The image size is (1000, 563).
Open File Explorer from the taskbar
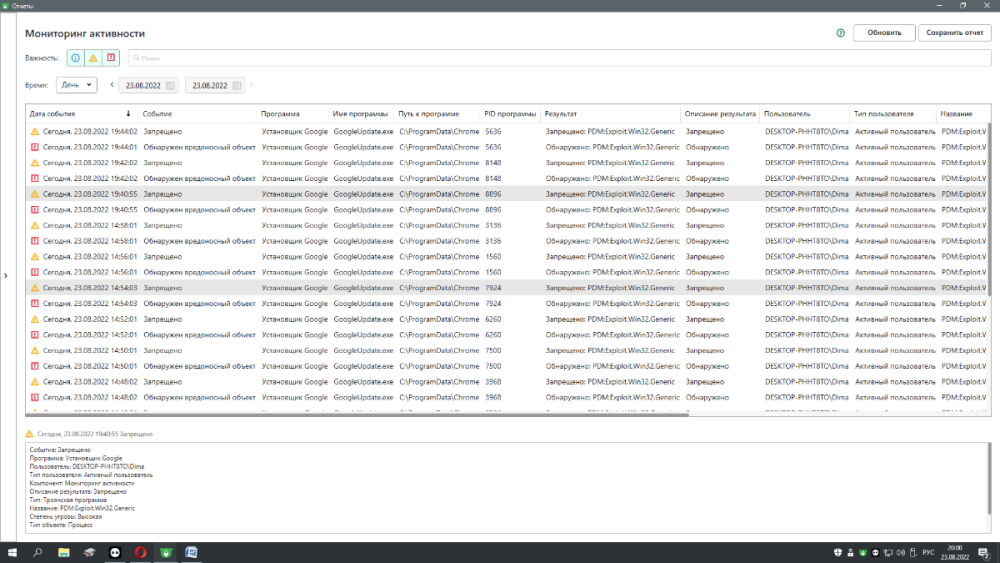pyautogui.click(x=63, y=552)
